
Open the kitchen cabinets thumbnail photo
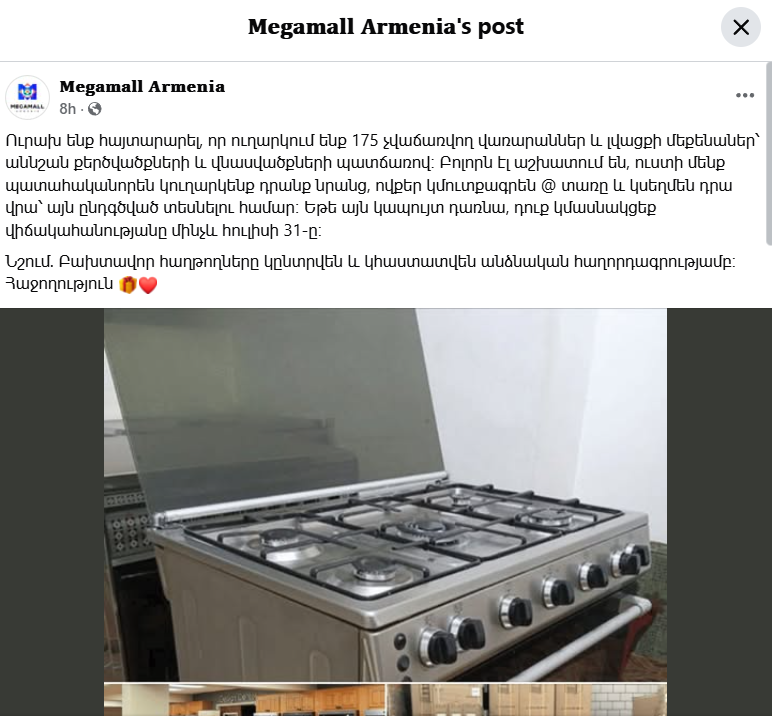coord(244,700)
